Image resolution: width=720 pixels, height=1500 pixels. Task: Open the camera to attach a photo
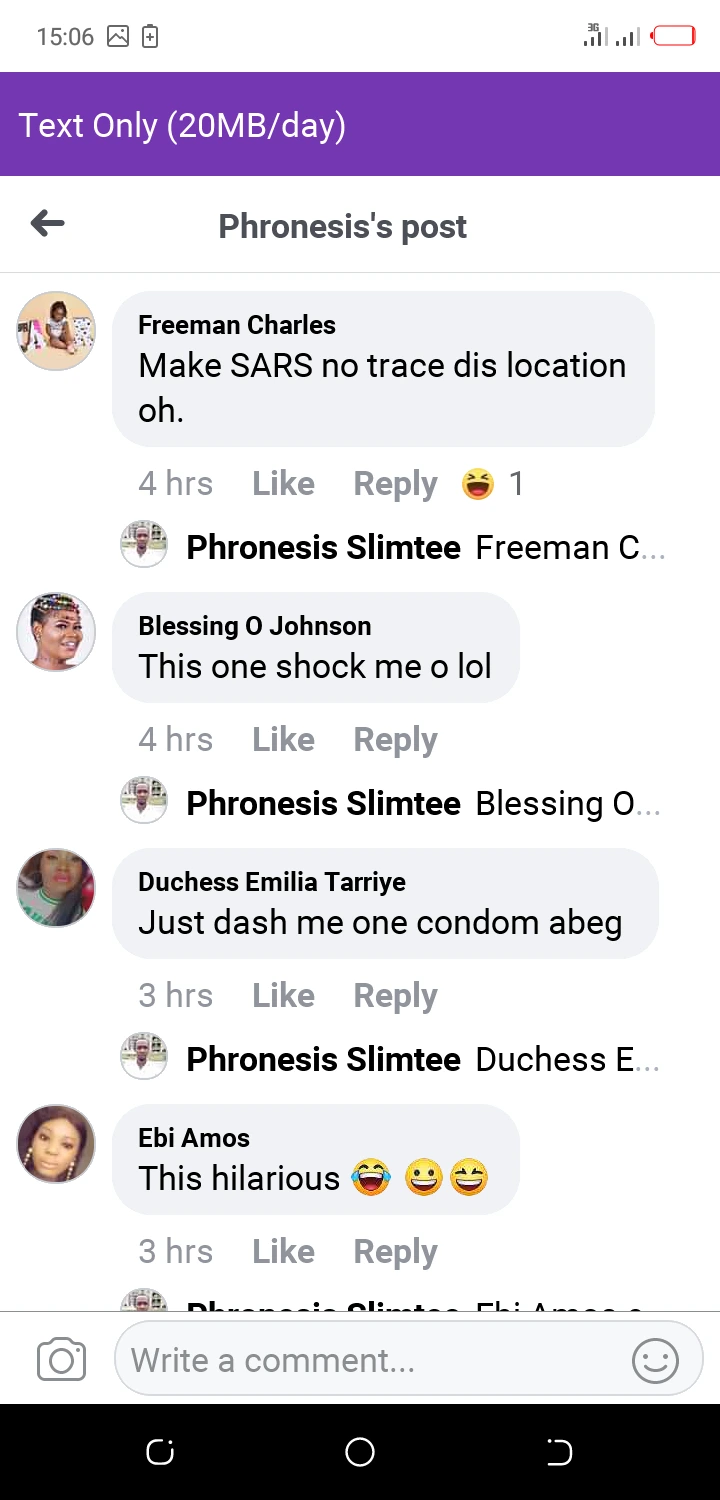point(61,1360)
